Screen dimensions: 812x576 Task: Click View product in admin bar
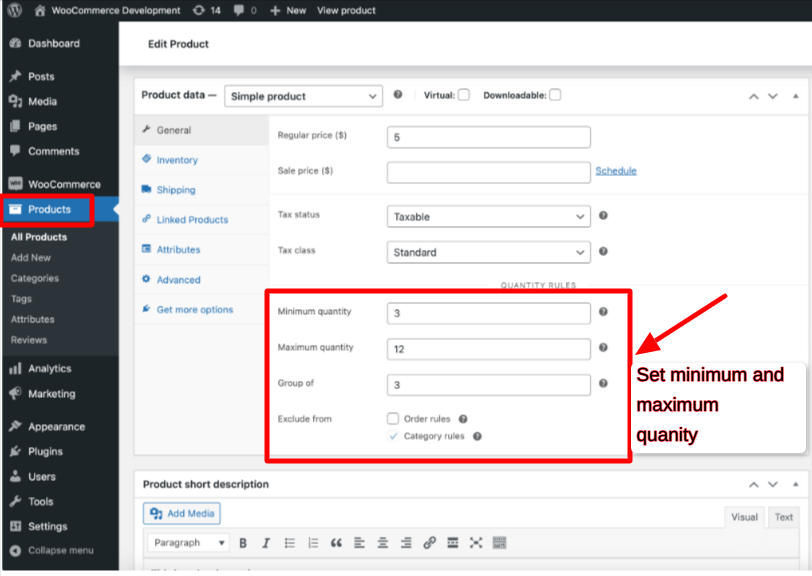tap(346, 10)
